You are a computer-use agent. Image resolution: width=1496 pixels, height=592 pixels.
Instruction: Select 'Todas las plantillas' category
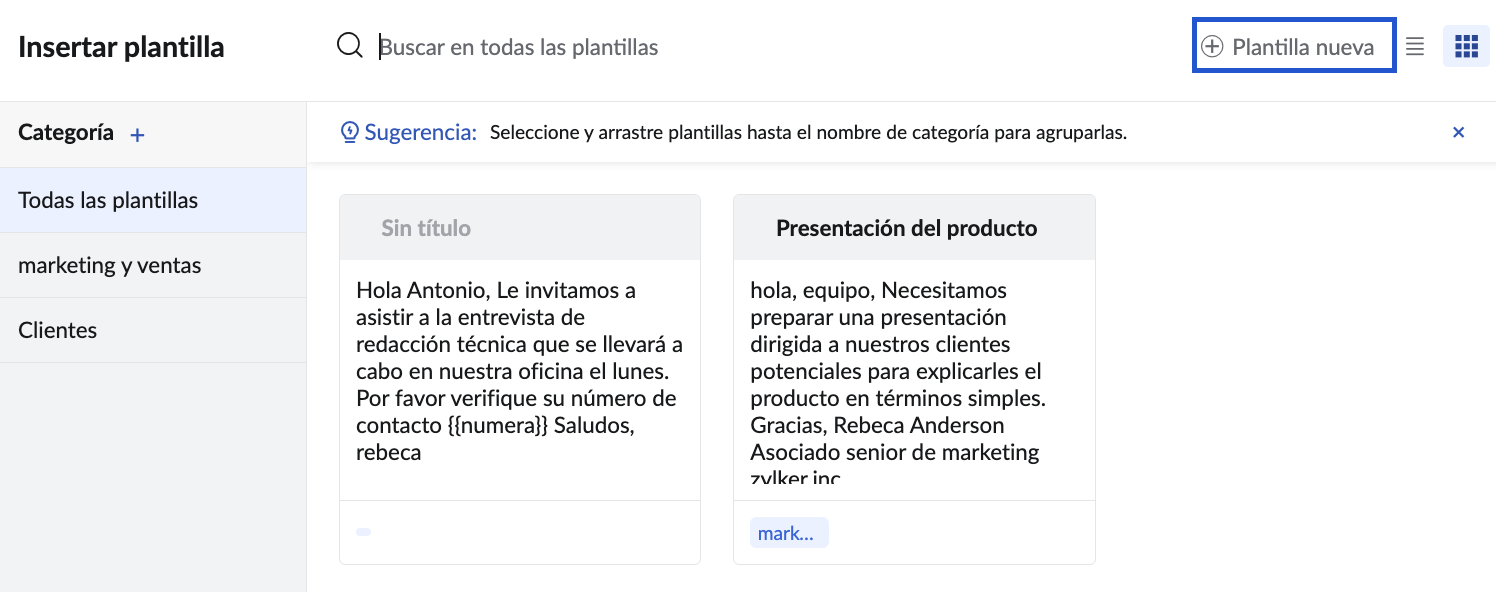point(108,200)
